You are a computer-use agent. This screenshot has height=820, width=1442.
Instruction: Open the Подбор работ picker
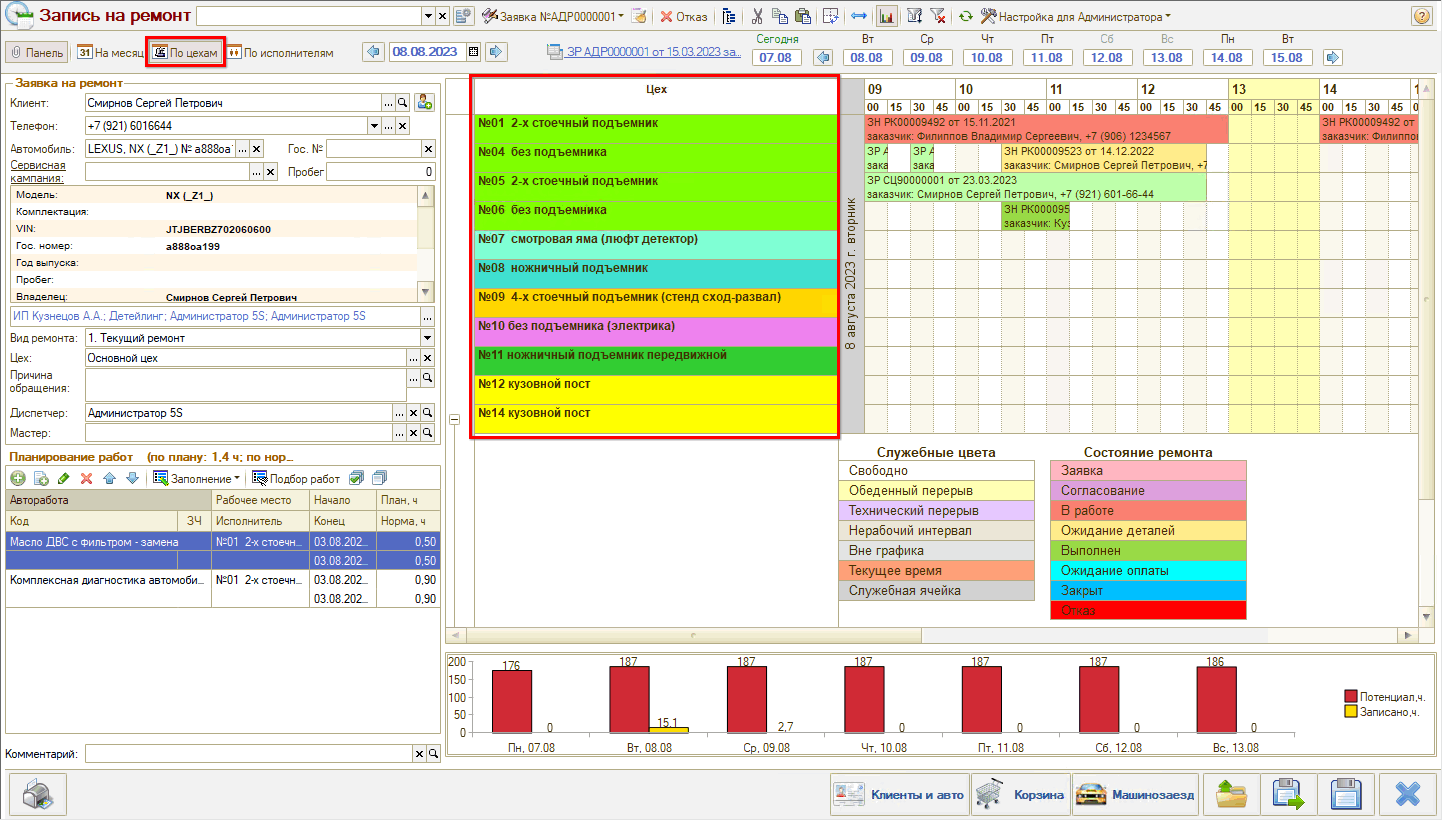tap(296, 478)
